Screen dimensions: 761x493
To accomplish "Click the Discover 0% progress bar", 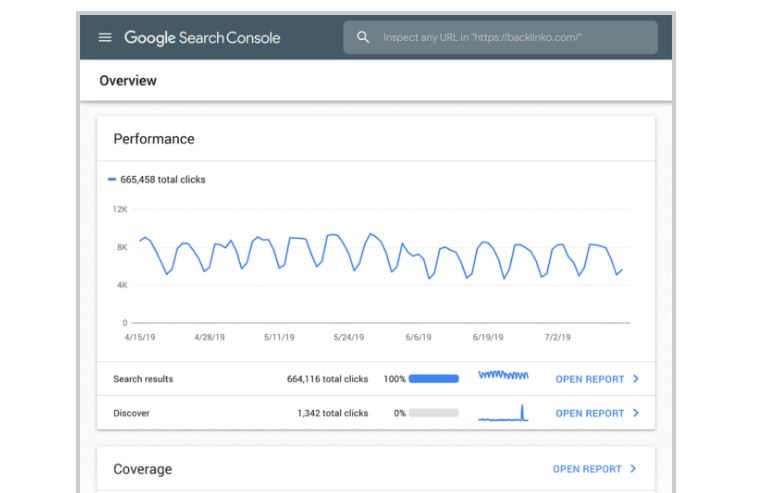I will (x=433, y=413).
